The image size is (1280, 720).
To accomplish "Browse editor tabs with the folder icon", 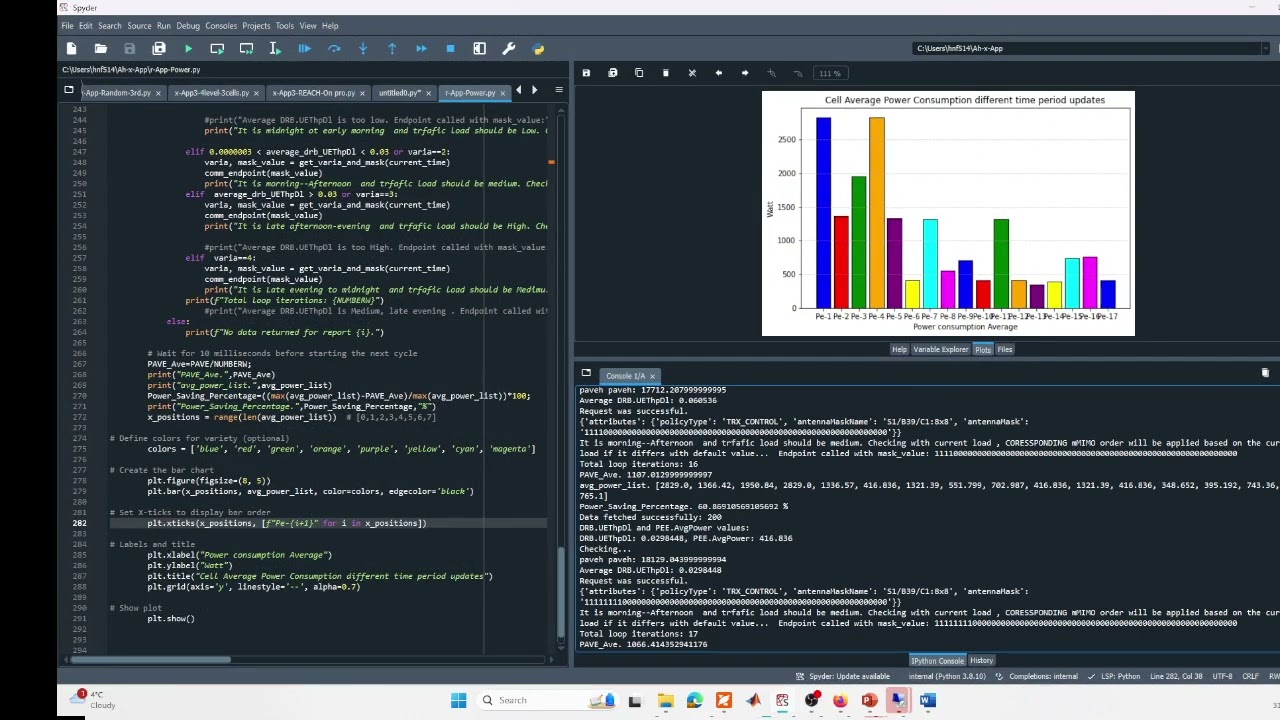I will point(68,91).
